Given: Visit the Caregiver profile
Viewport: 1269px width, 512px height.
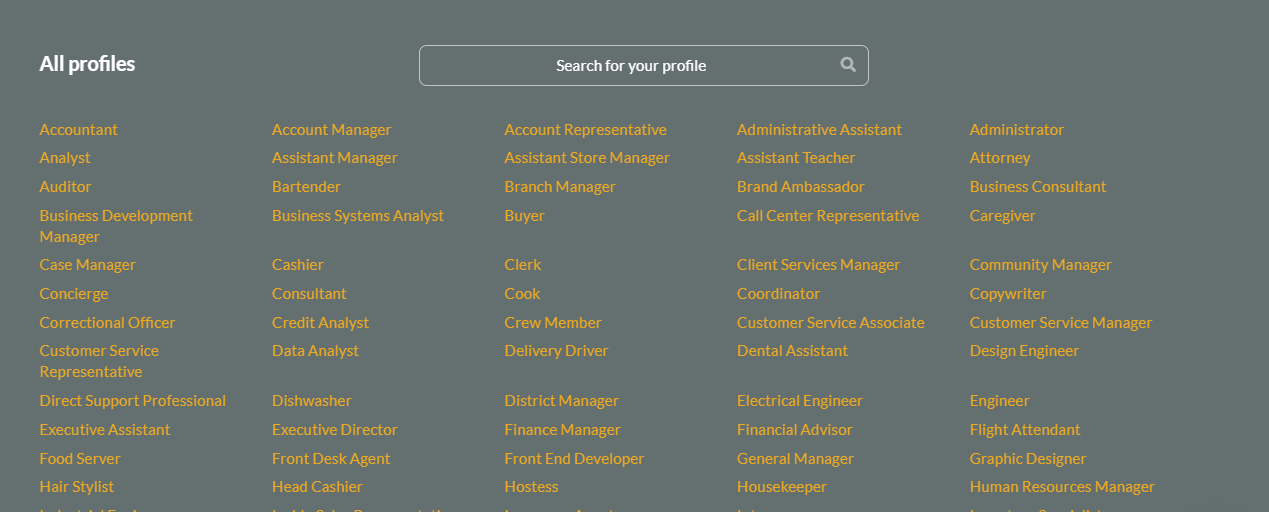Looking at the screenshot, I should [x=1002, y=216].
